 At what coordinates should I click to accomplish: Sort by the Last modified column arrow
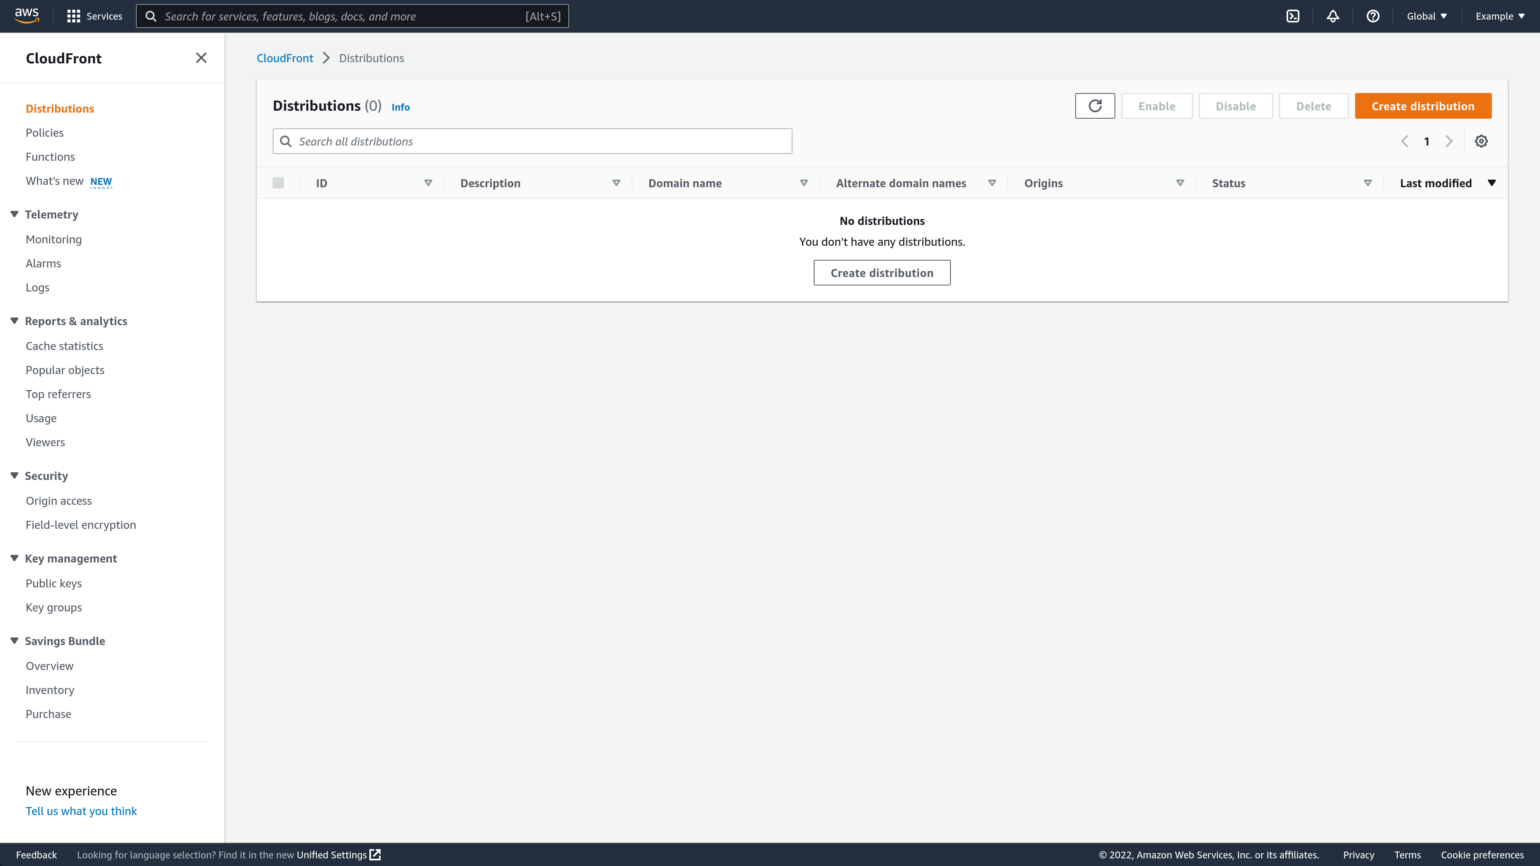point(1492,183)
